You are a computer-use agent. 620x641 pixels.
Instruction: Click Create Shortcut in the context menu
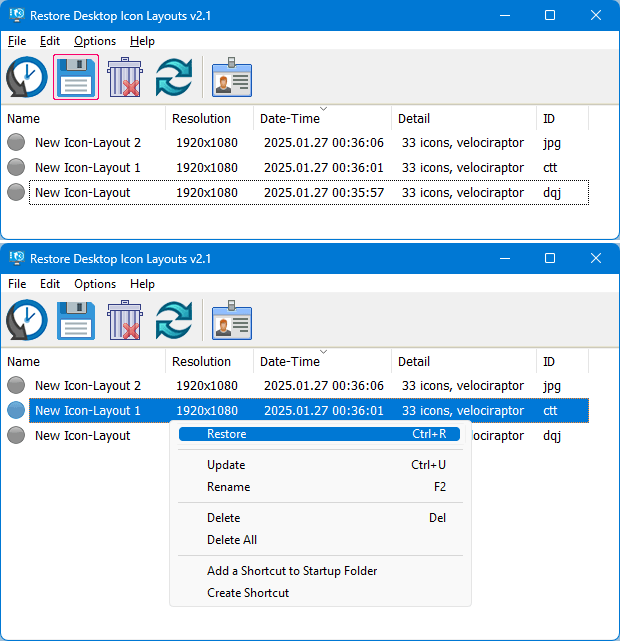[248, 593]
